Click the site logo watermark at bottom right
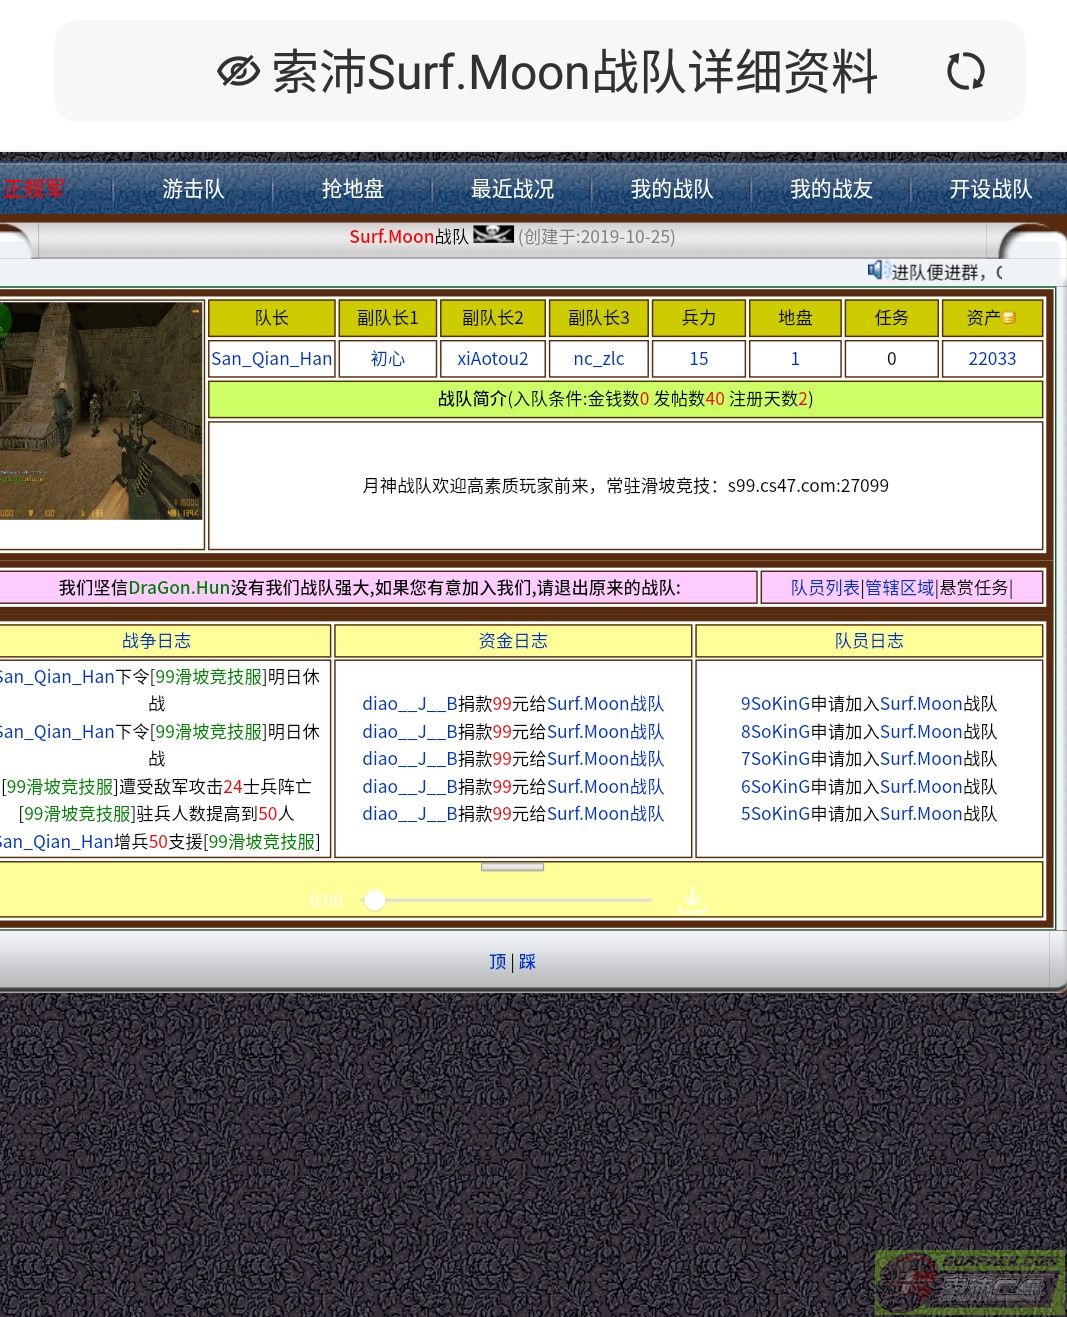The image size is (1067, 1317). point(968,1282)
